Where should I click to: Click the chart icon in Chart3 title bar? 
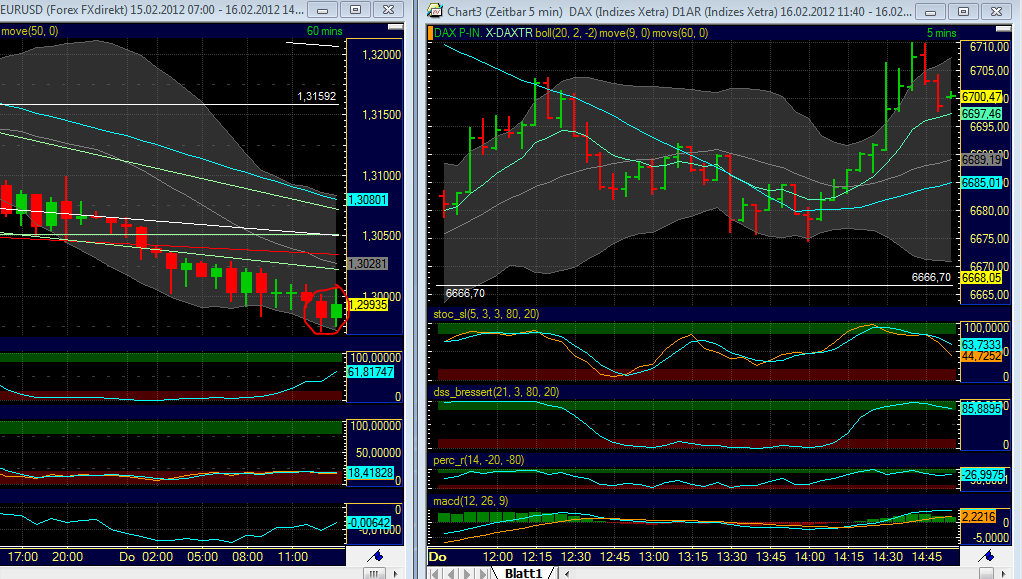click(433, 12)
